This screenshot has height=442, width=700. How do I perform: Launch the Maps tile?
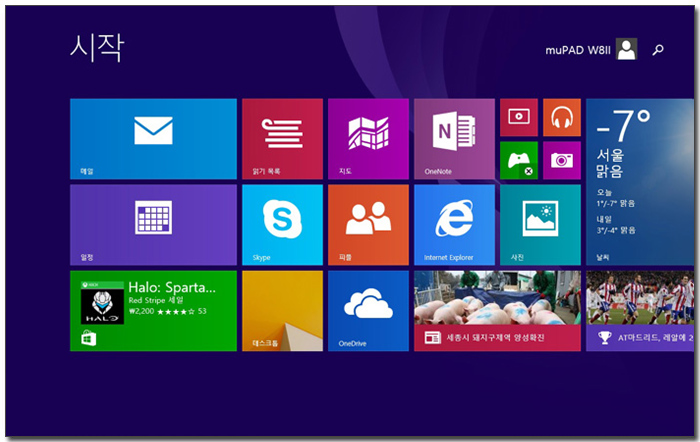click(368, 139)
